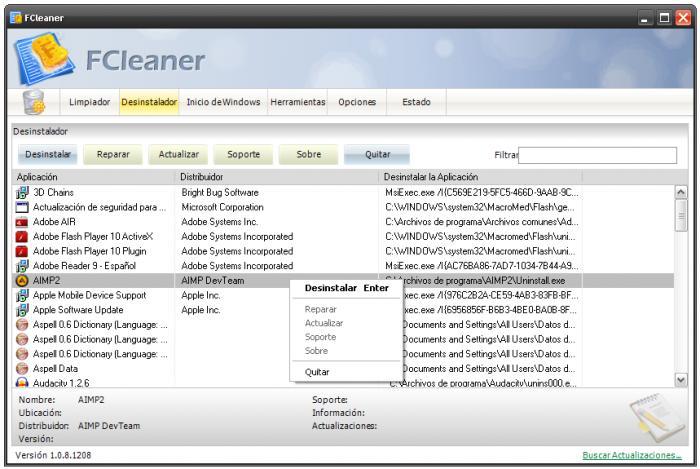Choose Desinstalar in the context menu

[346, 288]
